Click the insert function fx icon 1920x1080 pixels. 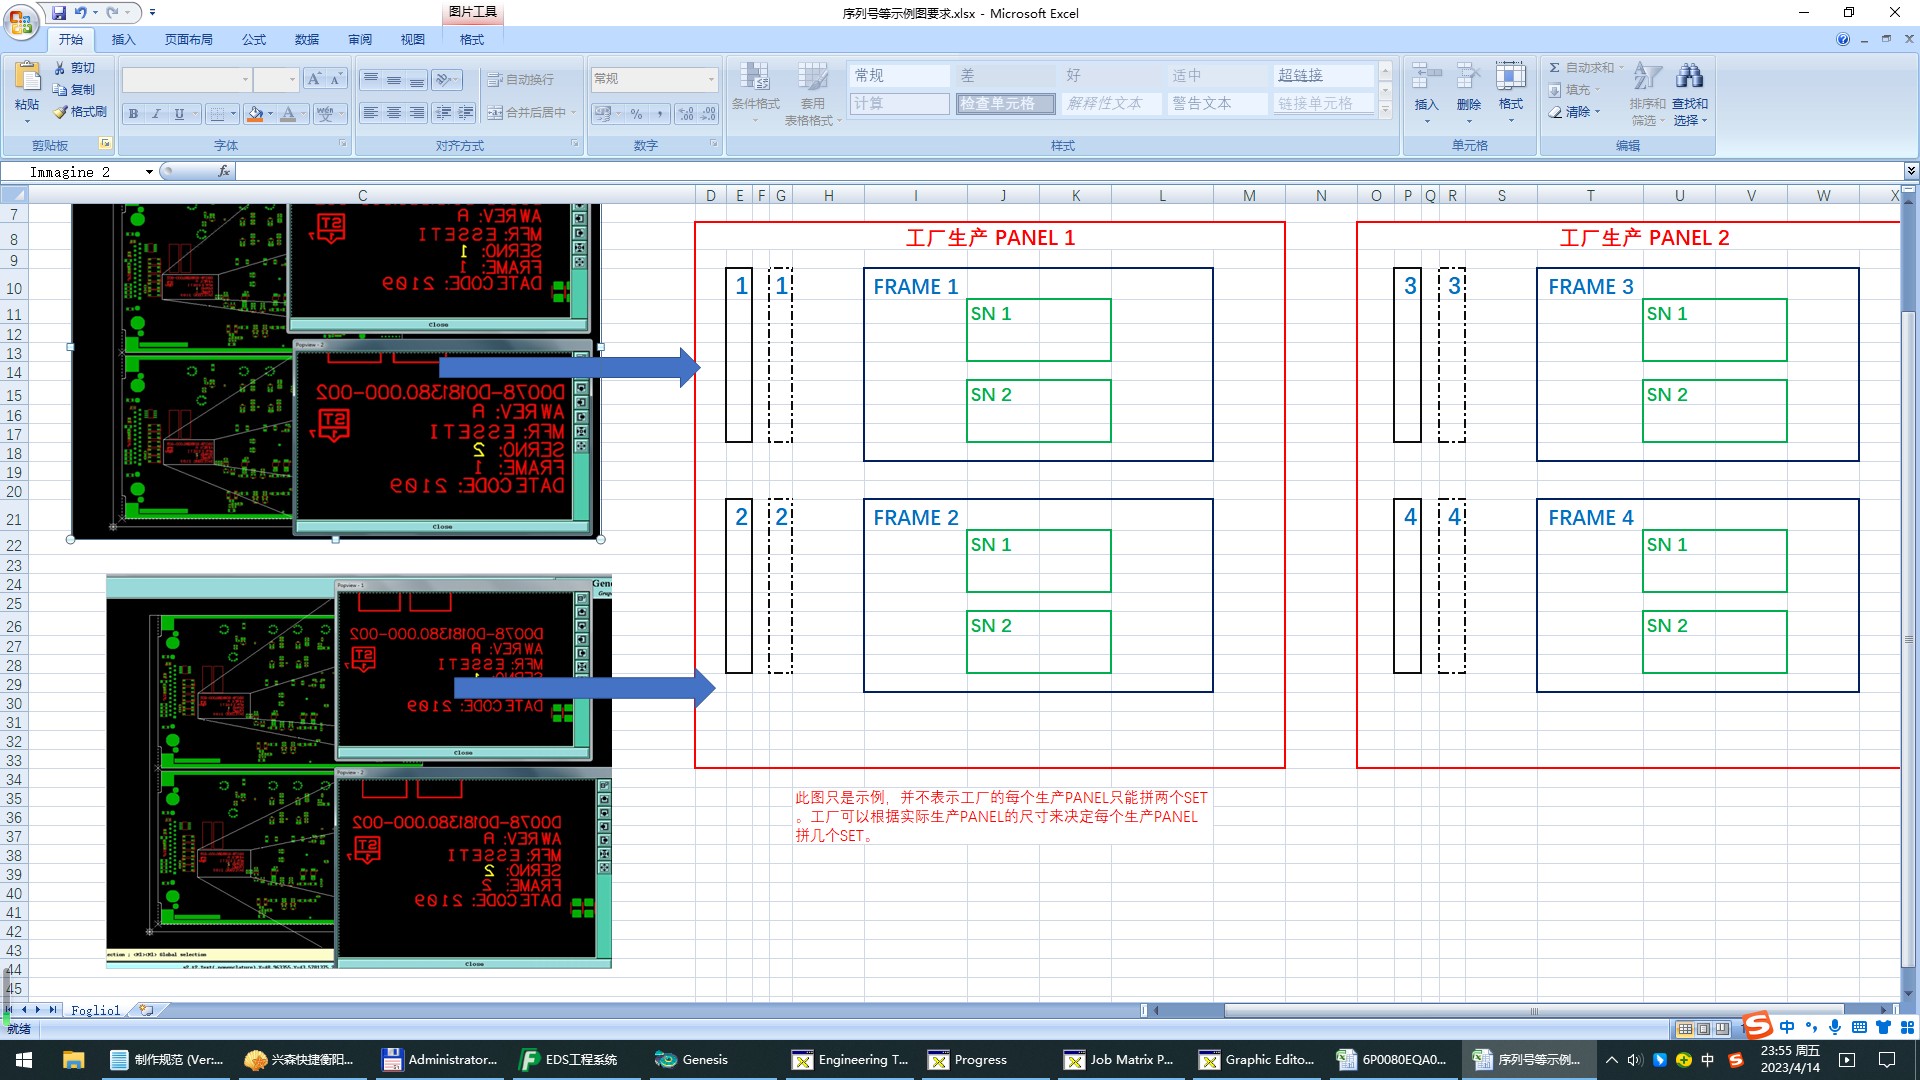(224, 171)
